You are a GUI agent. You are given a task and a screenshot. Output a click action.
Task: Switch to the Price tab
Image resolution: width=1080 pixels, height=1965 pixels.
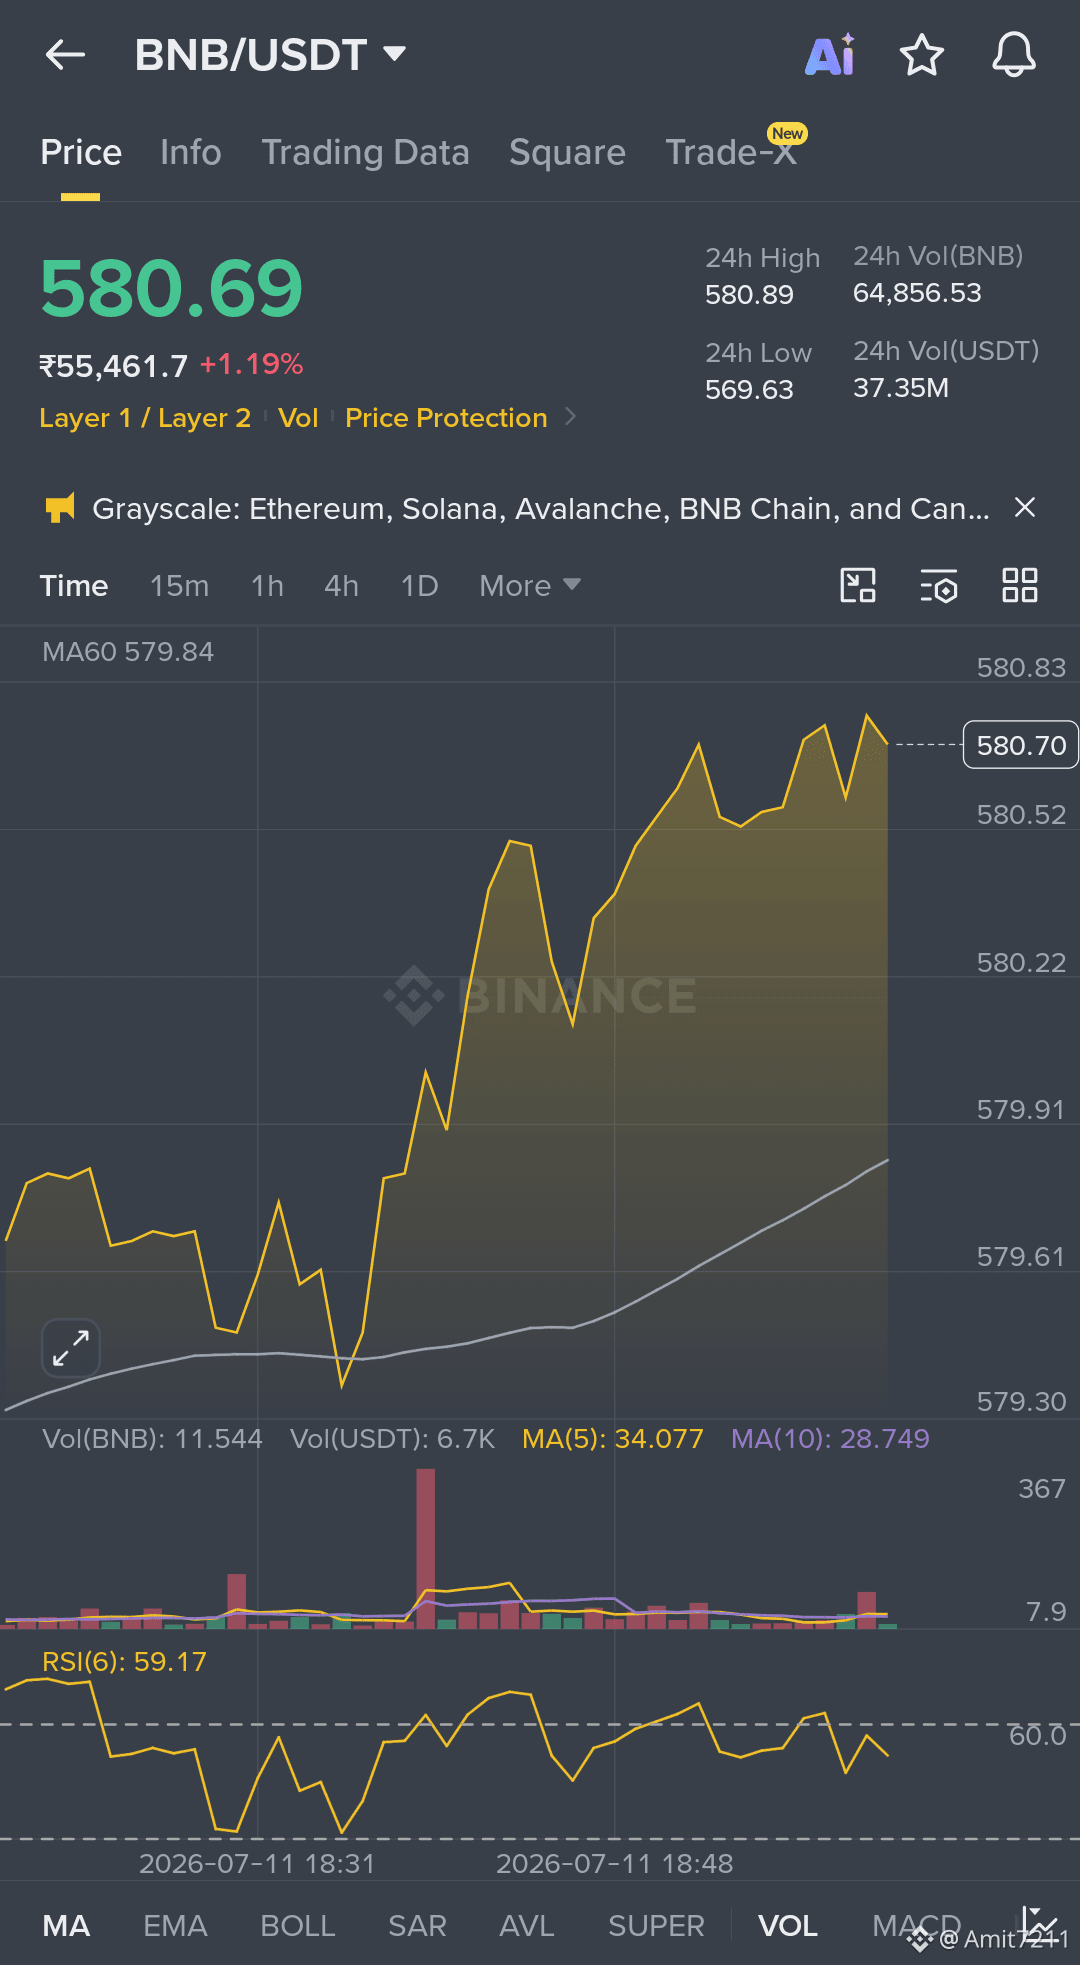pyautogui.click(x=81, y=152)
